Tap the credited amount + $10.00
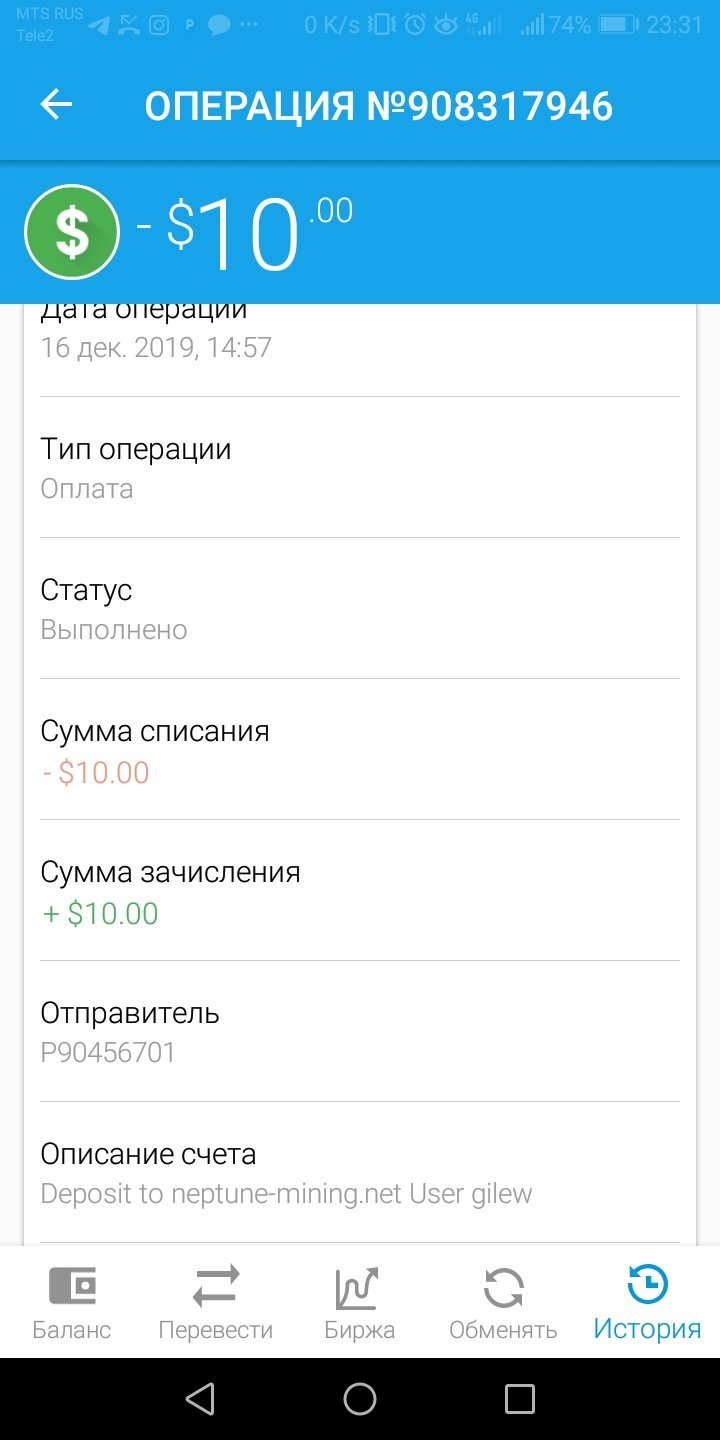This screenshot has height=1440, width=720. pos(100,913)
